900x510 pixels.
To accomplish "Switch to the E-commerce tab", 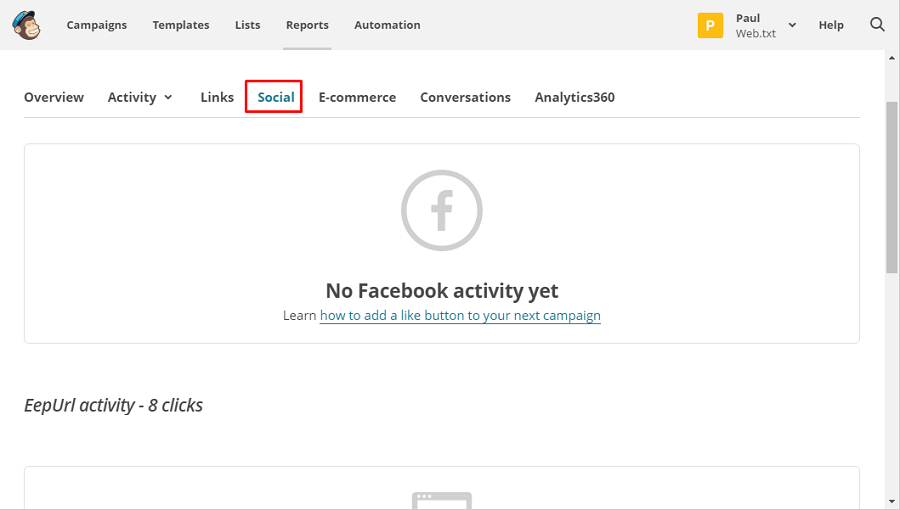I will [357, 98].
